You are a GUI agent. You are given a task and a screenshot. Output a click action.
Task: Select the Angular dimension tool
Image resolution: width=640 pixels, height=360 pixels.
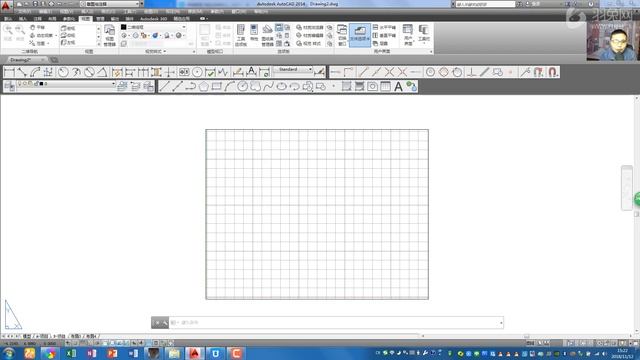click(102, 73)
